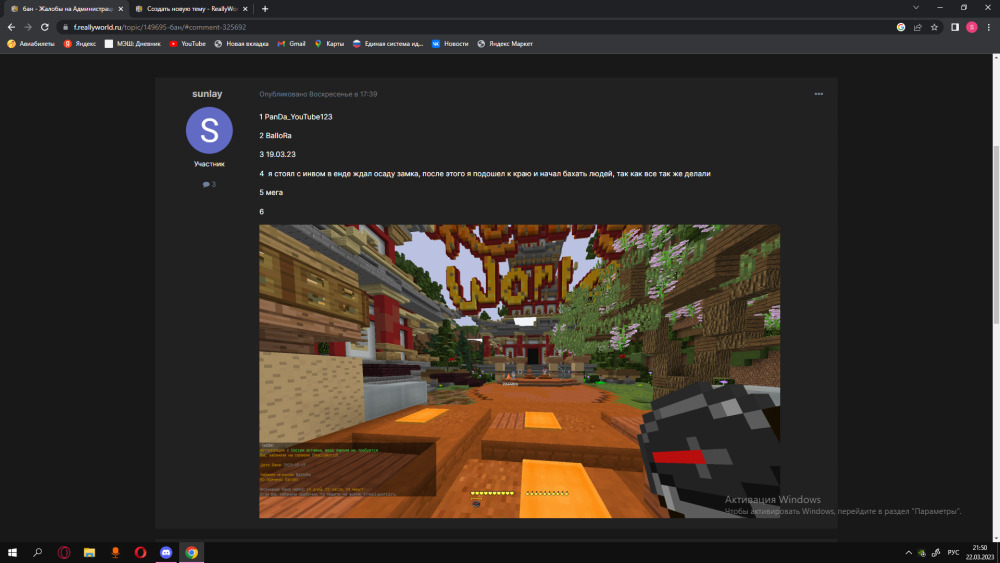1000x563 pixels.
Task: Open the МЭШ: Дневник bookmark
Action: coord(133,44)
